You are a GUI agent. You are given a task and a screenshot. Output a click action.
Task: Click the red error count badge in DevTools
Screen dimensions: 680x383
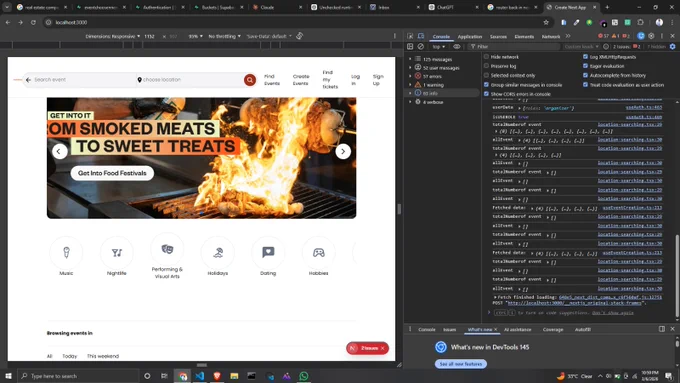tap(603, 36)
